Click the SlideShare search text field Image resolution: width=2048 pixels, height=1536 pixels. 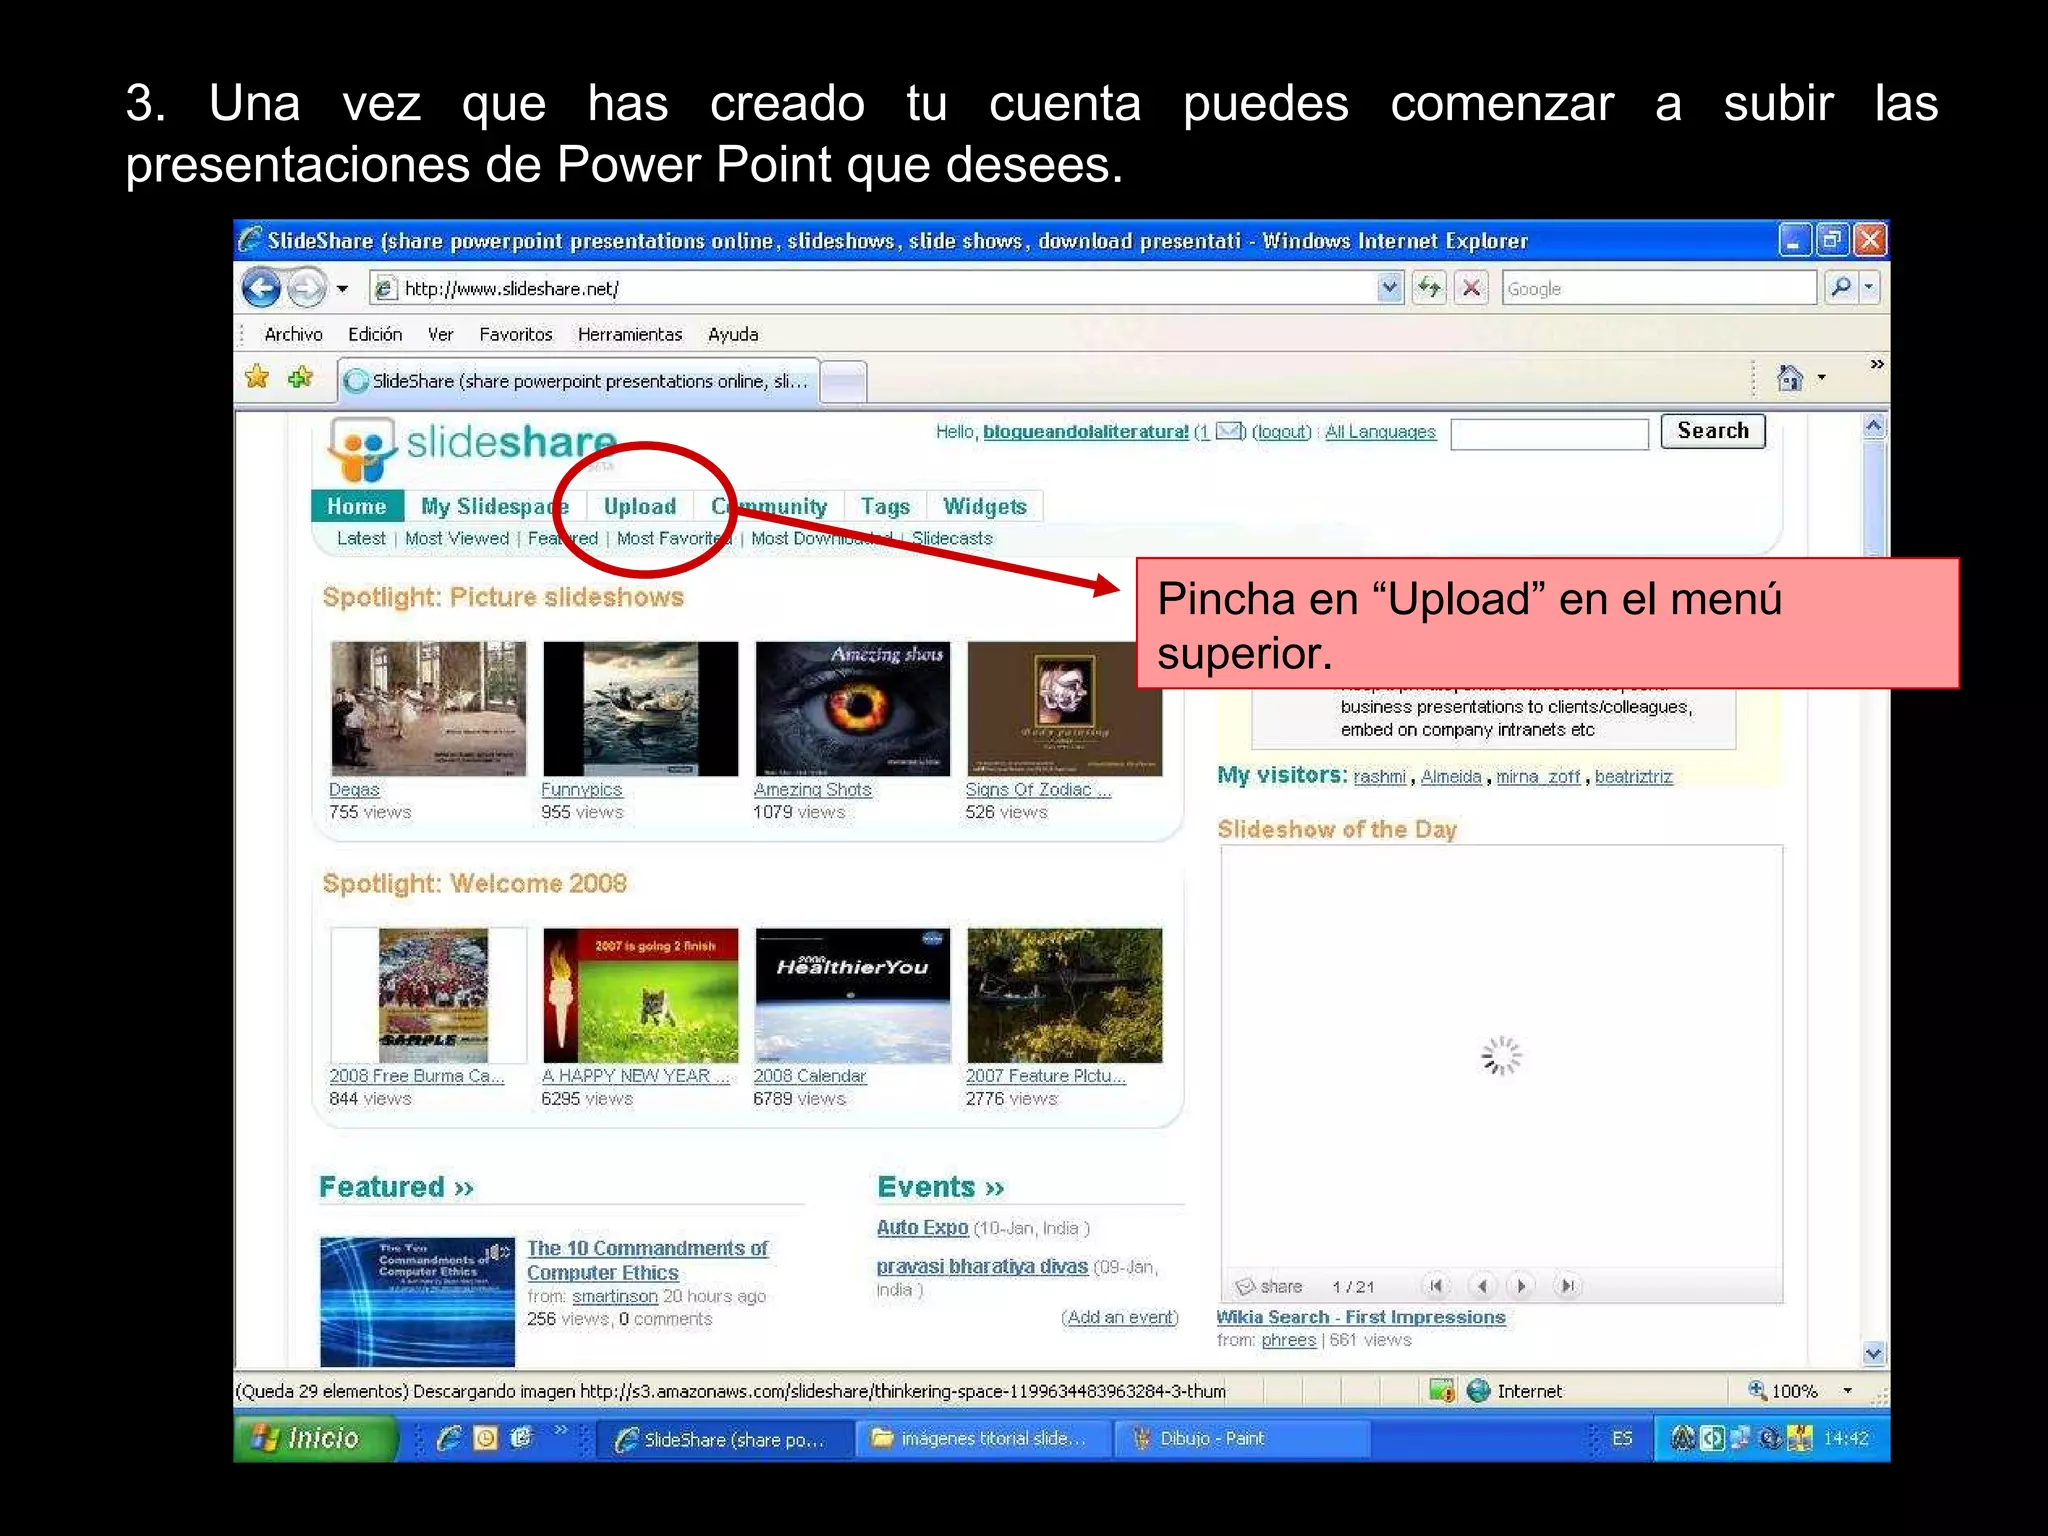click(x=1549, y=434)
